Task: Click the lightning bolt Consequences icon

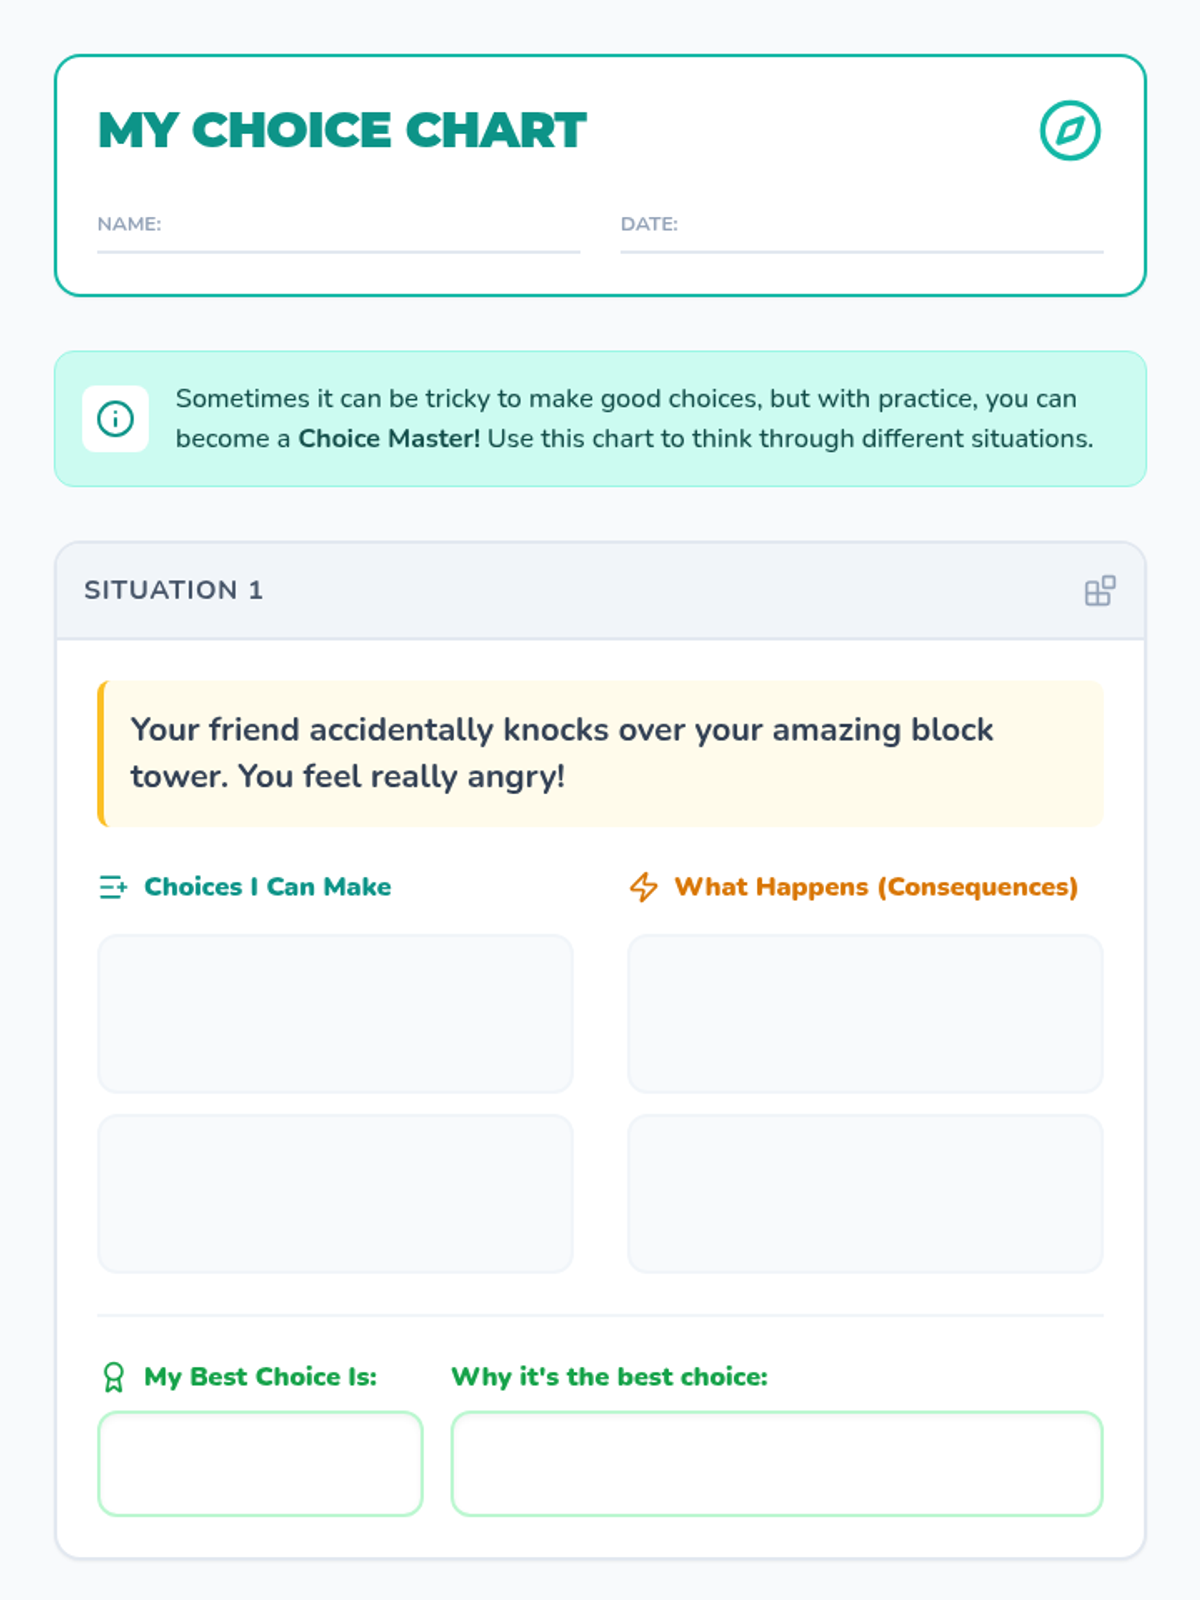Action: pos(644,887)
